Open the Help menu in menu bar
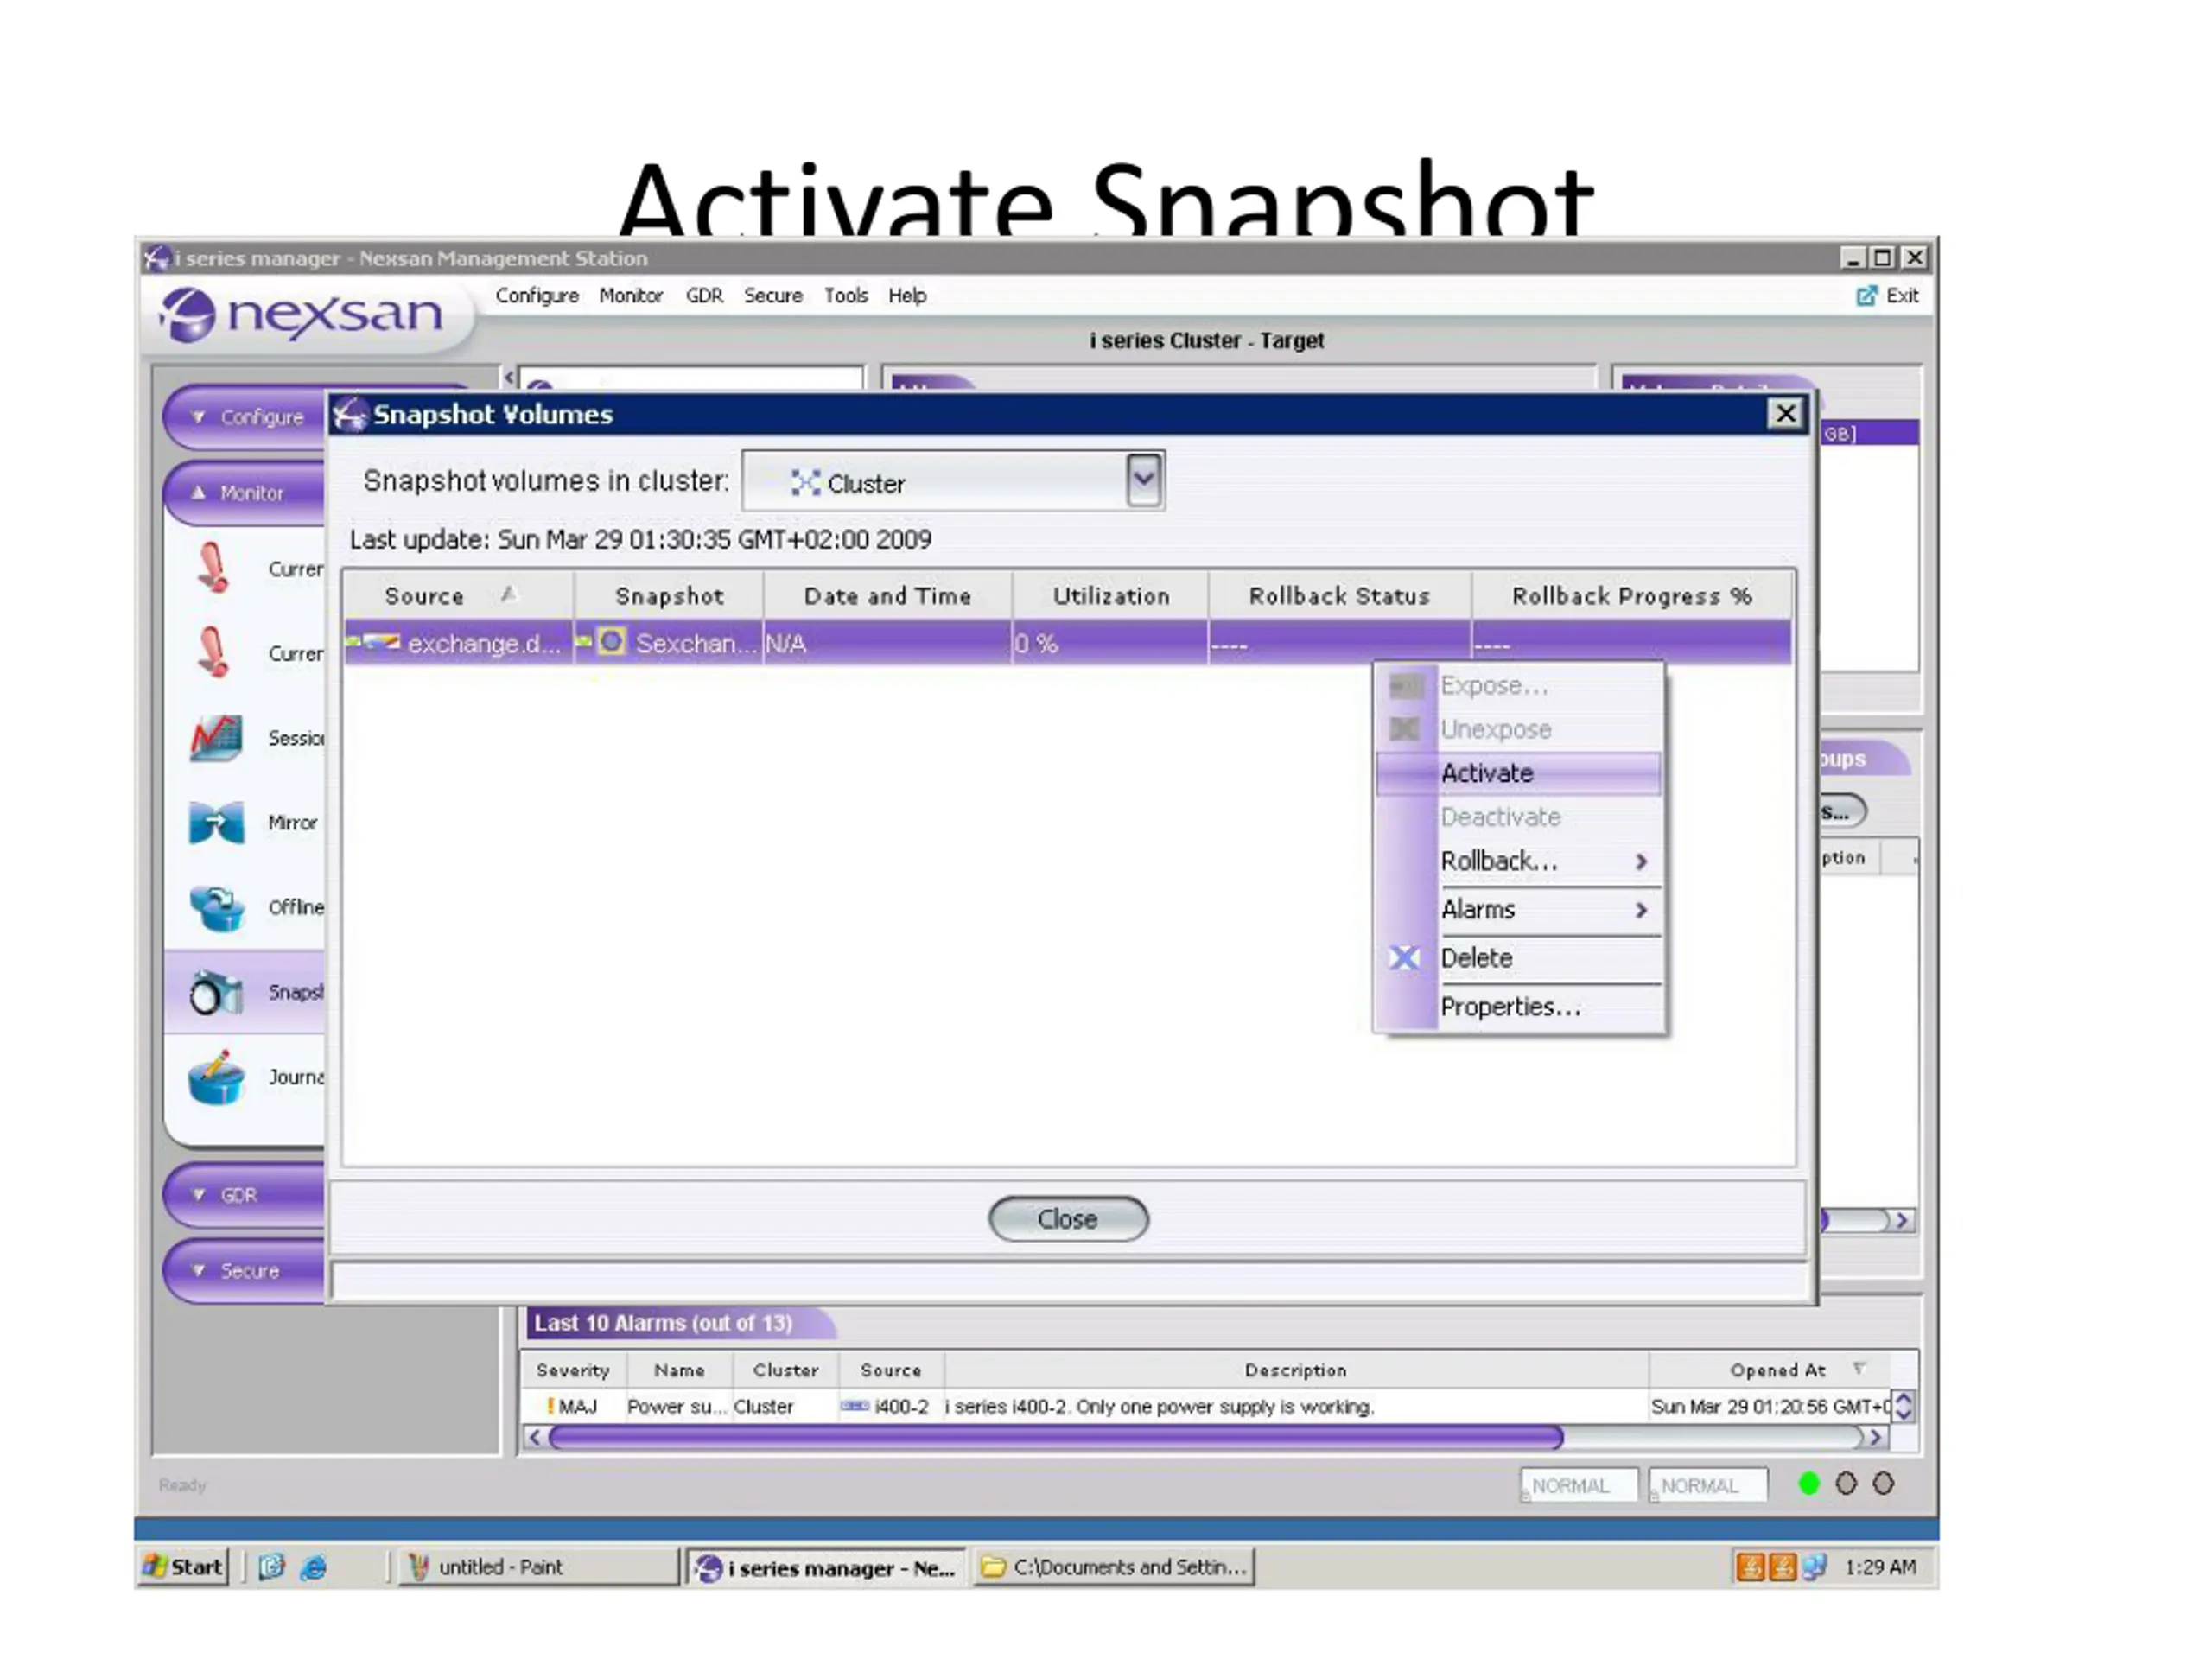2212x1659 pixels. coord(907,296)
